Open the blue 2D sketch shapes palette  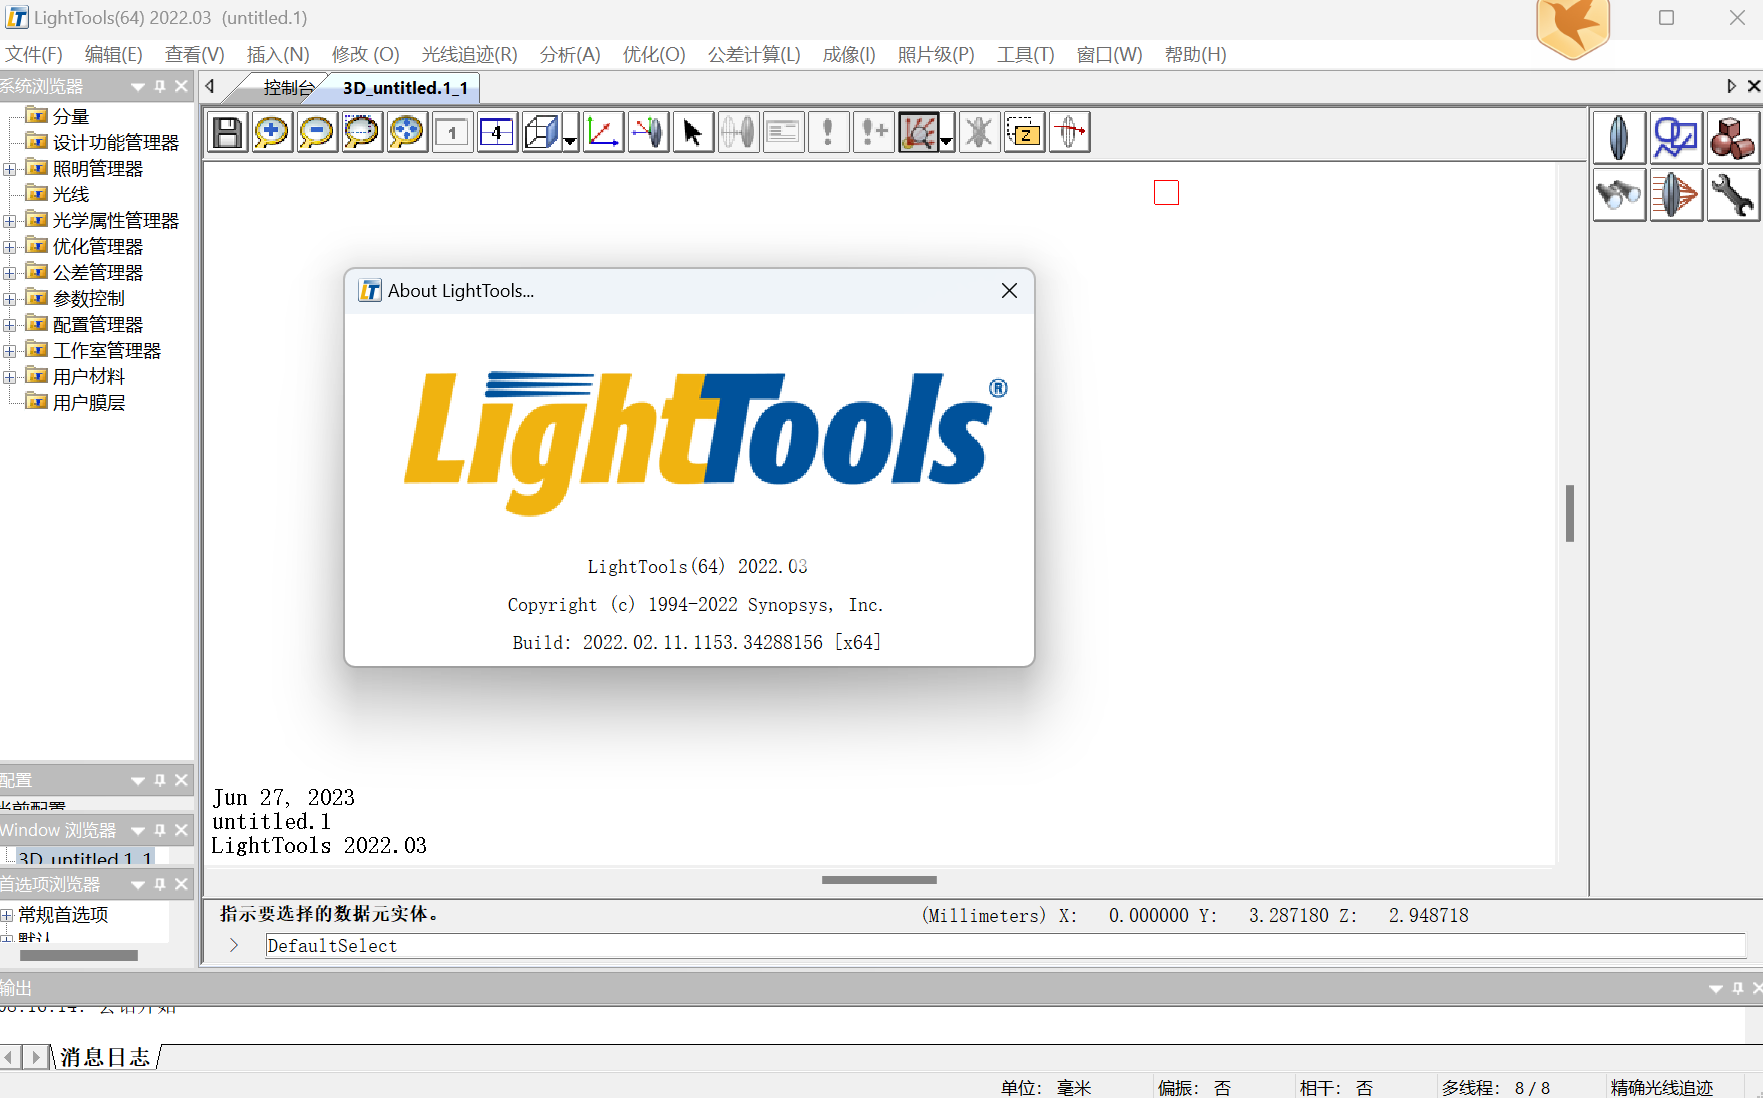[1676, 138]
